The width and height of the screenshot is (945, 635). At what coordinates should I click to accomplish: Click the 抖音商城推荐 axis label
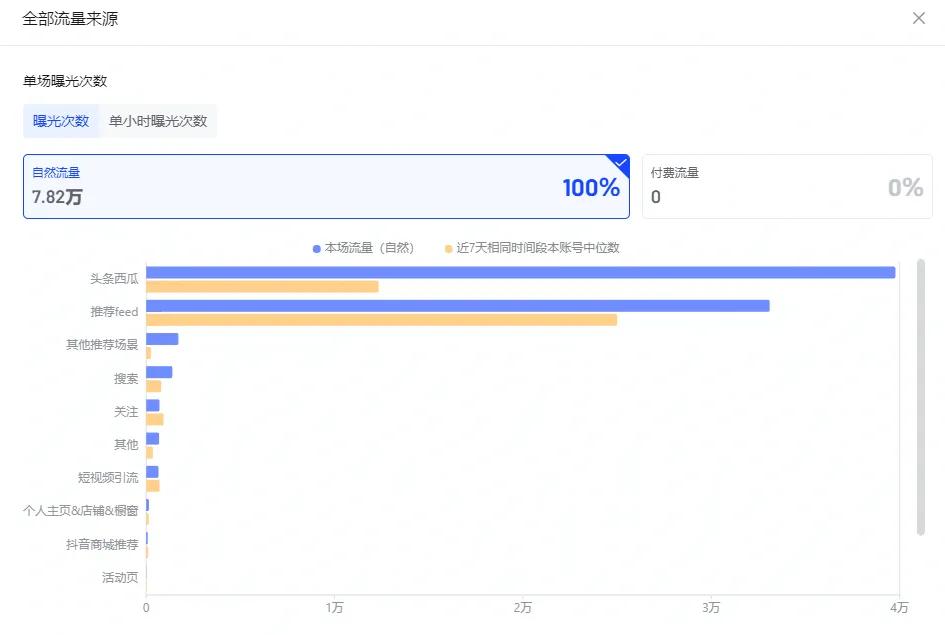click(100, 545)
